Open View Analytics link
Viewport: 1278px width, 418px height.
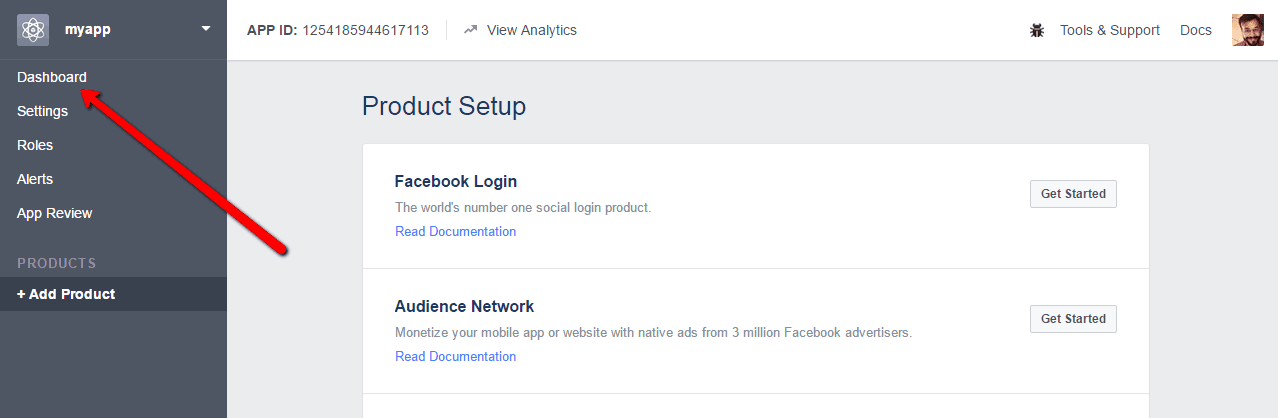pos(532,30)
